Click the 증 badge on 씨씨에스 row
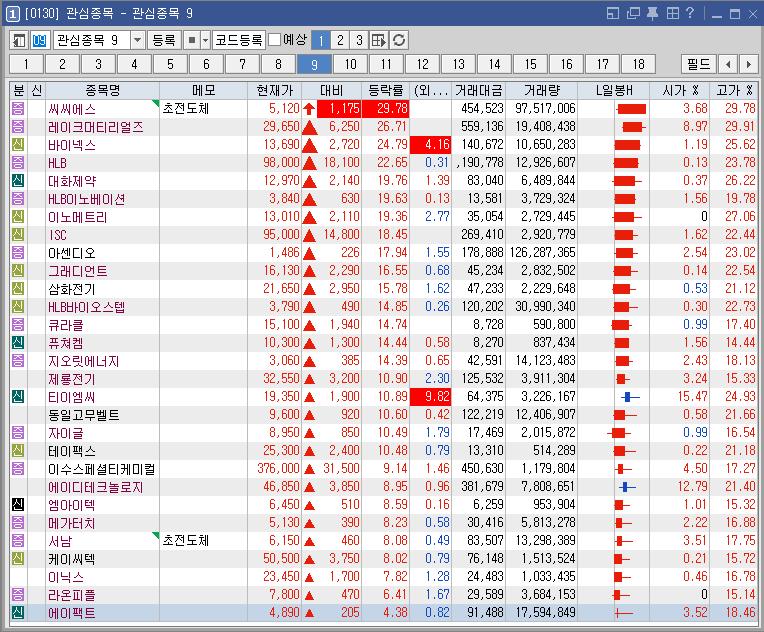This screenshot has width=764, height=632. (18, 108)
